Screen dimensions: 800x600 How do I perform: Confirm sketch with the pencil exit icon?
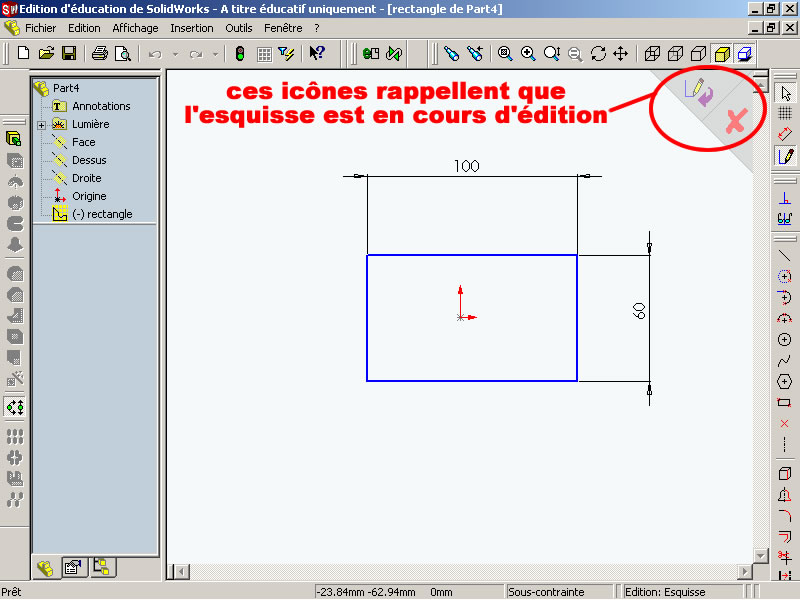[x=698, y=92]
